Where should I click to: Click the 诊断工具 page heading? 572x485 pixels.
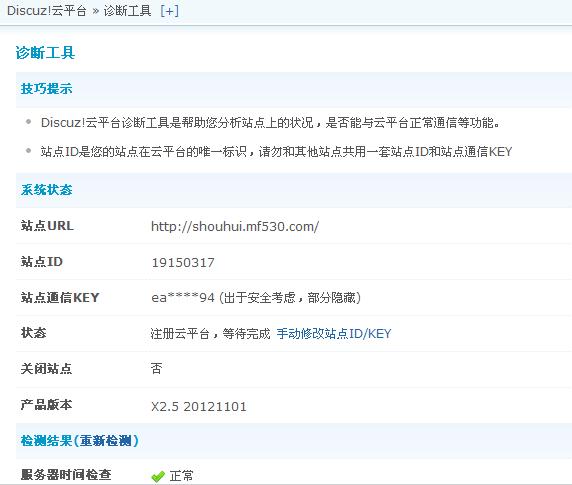coord(45,53)
